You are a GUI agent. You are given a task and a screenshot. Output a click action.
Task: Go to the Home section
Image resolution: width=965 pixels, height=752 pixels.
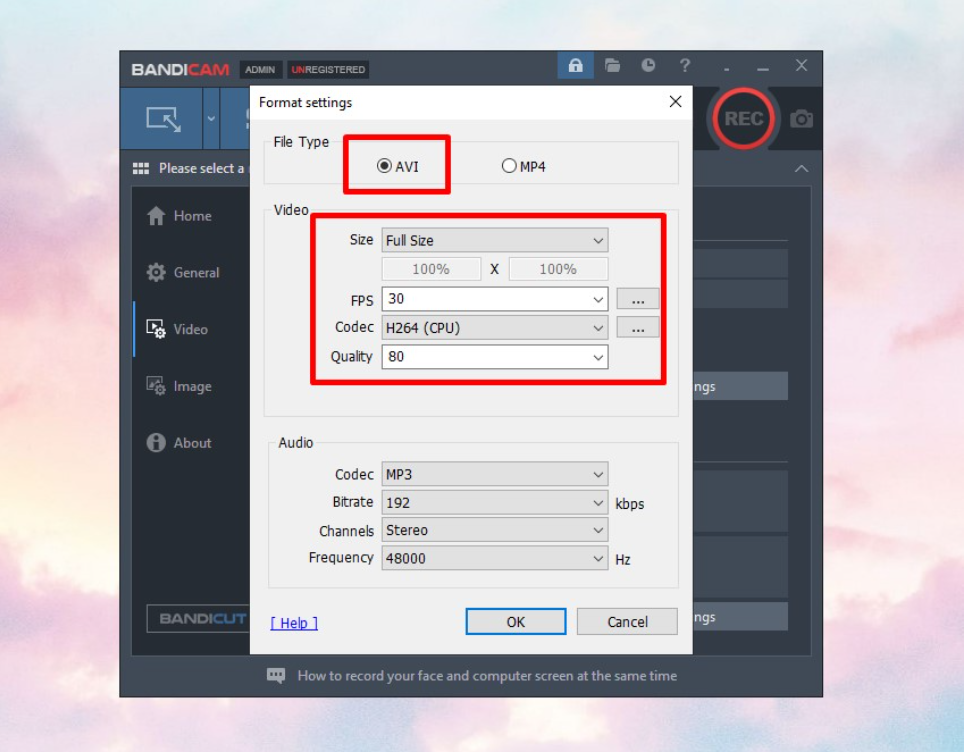180,216
